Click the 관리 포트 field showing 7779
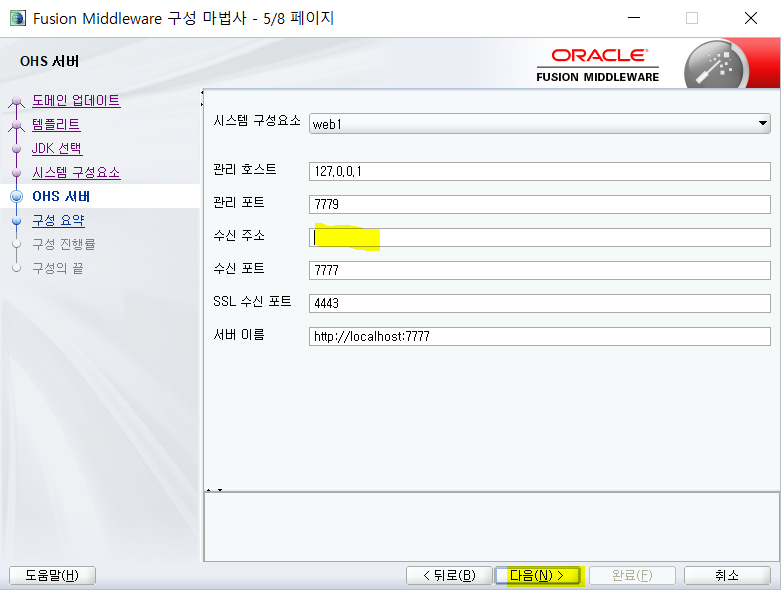781x590 pixels. coord(539,204)
